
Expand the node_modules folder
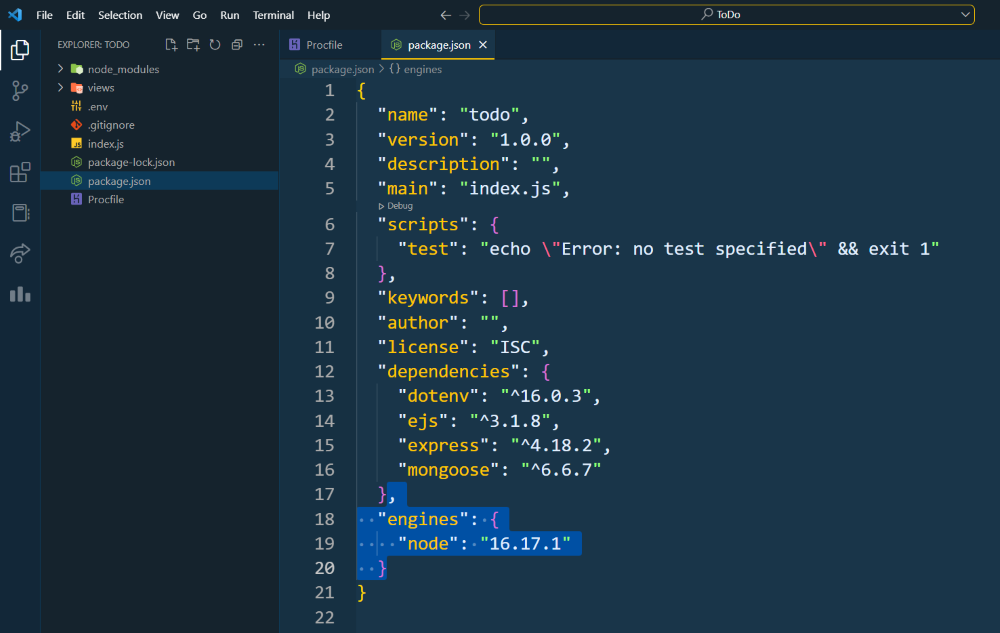123,69
